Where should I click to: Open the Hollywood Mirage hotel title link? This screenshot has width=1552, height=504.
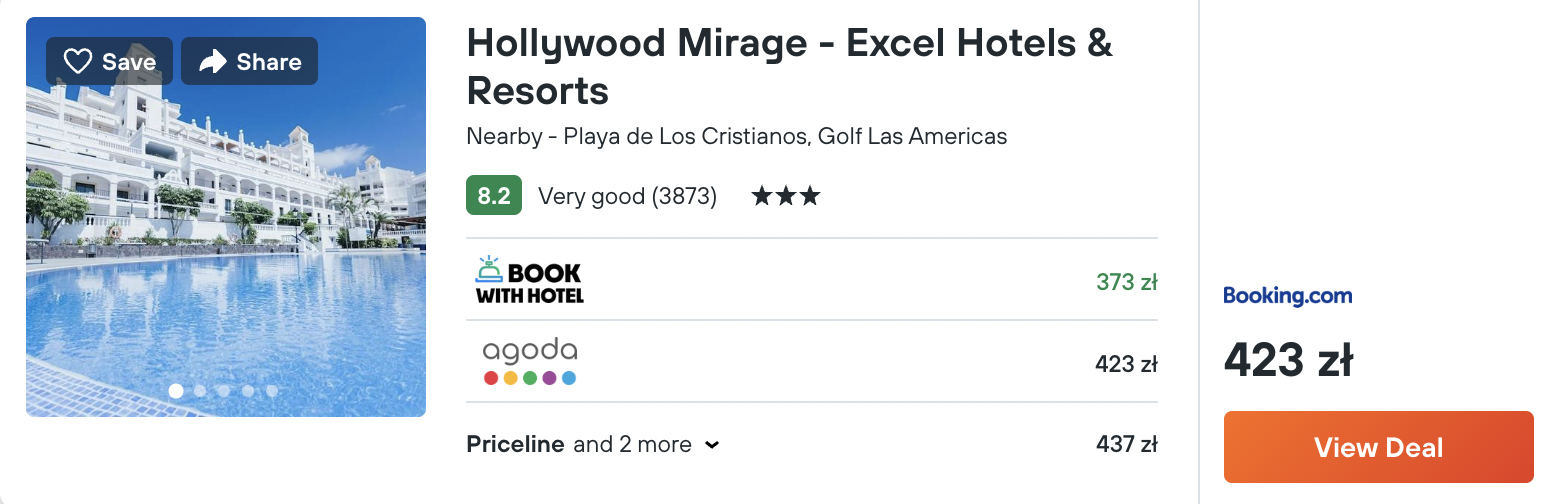click(x=790, y=66)
